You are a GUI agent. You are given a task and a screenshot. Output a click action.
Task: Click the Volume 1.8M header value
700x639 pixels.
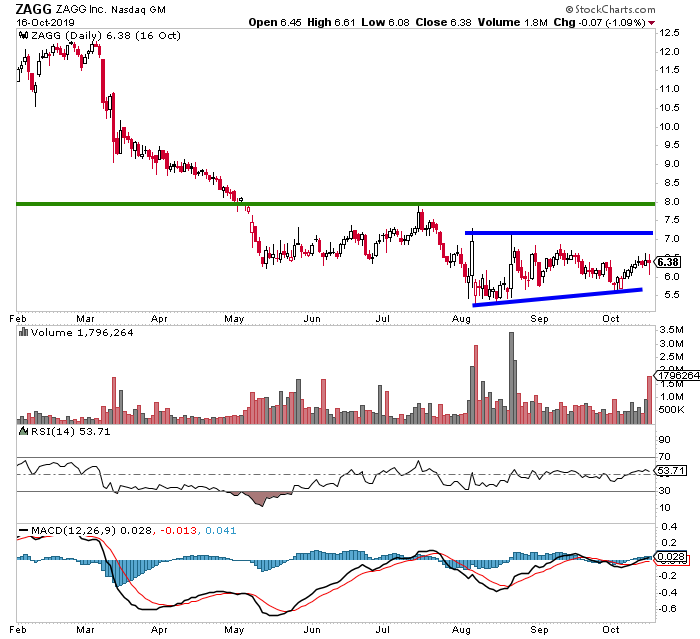[x=512, y=22]
